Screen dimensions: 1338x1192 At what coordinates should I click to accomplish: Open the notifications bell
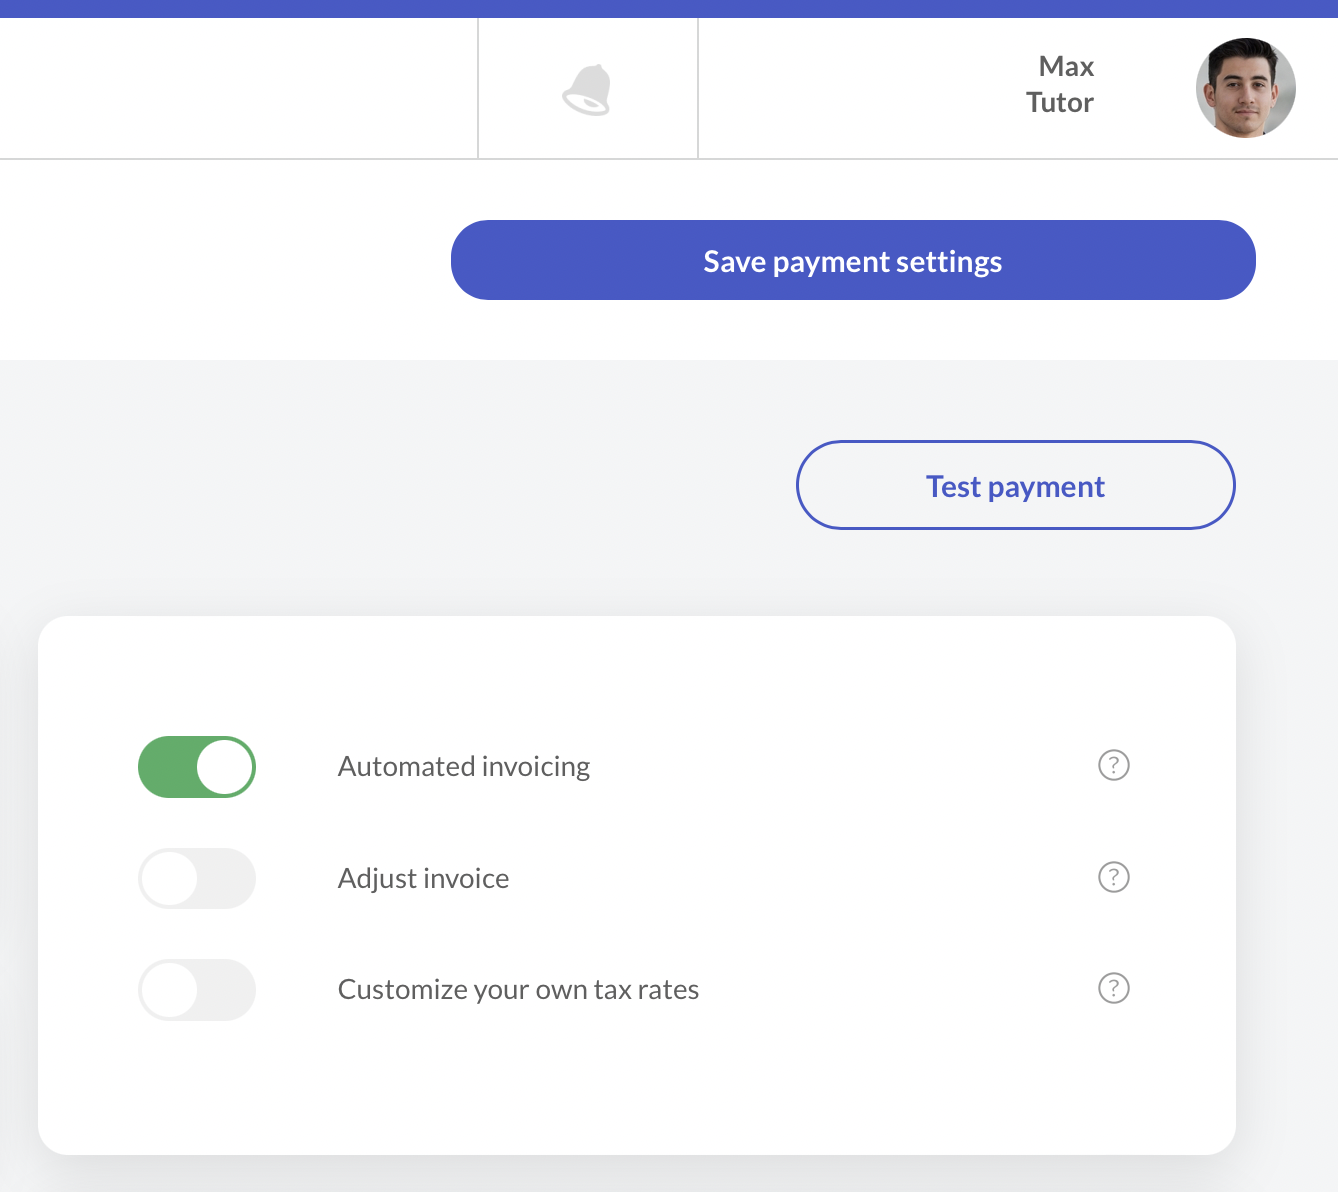tap(587, 90)
